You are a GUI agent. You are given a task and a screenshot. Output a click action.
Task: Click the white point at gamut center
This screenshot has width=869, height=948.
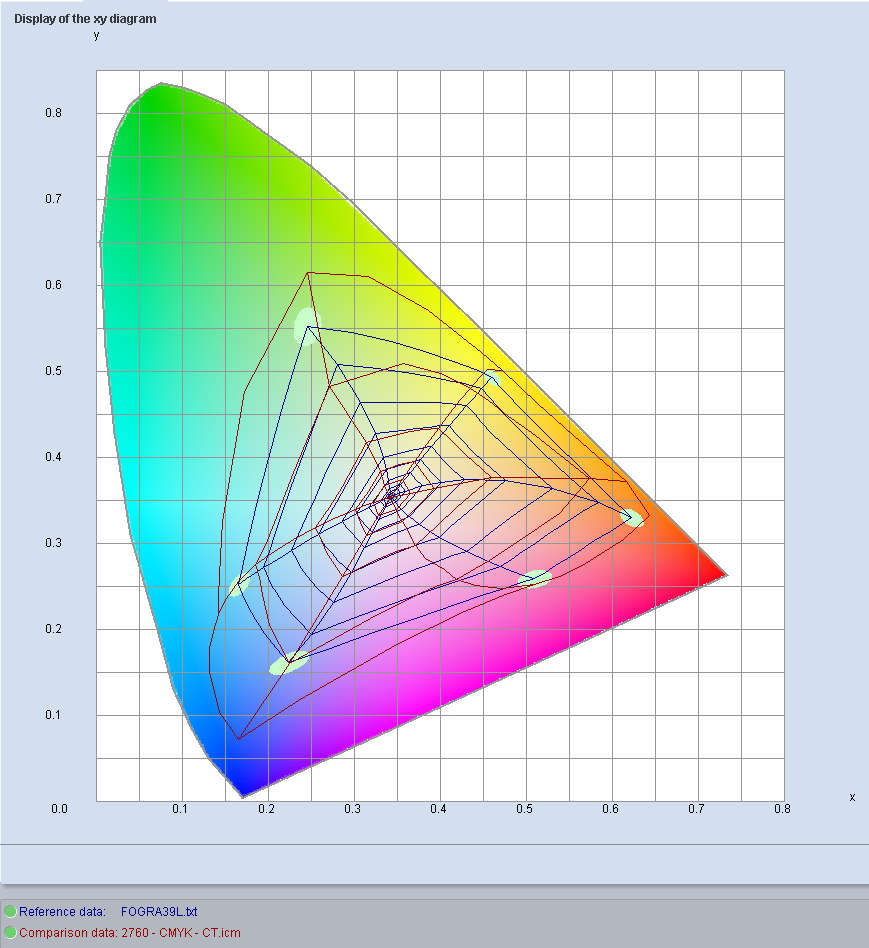[392, 495]
